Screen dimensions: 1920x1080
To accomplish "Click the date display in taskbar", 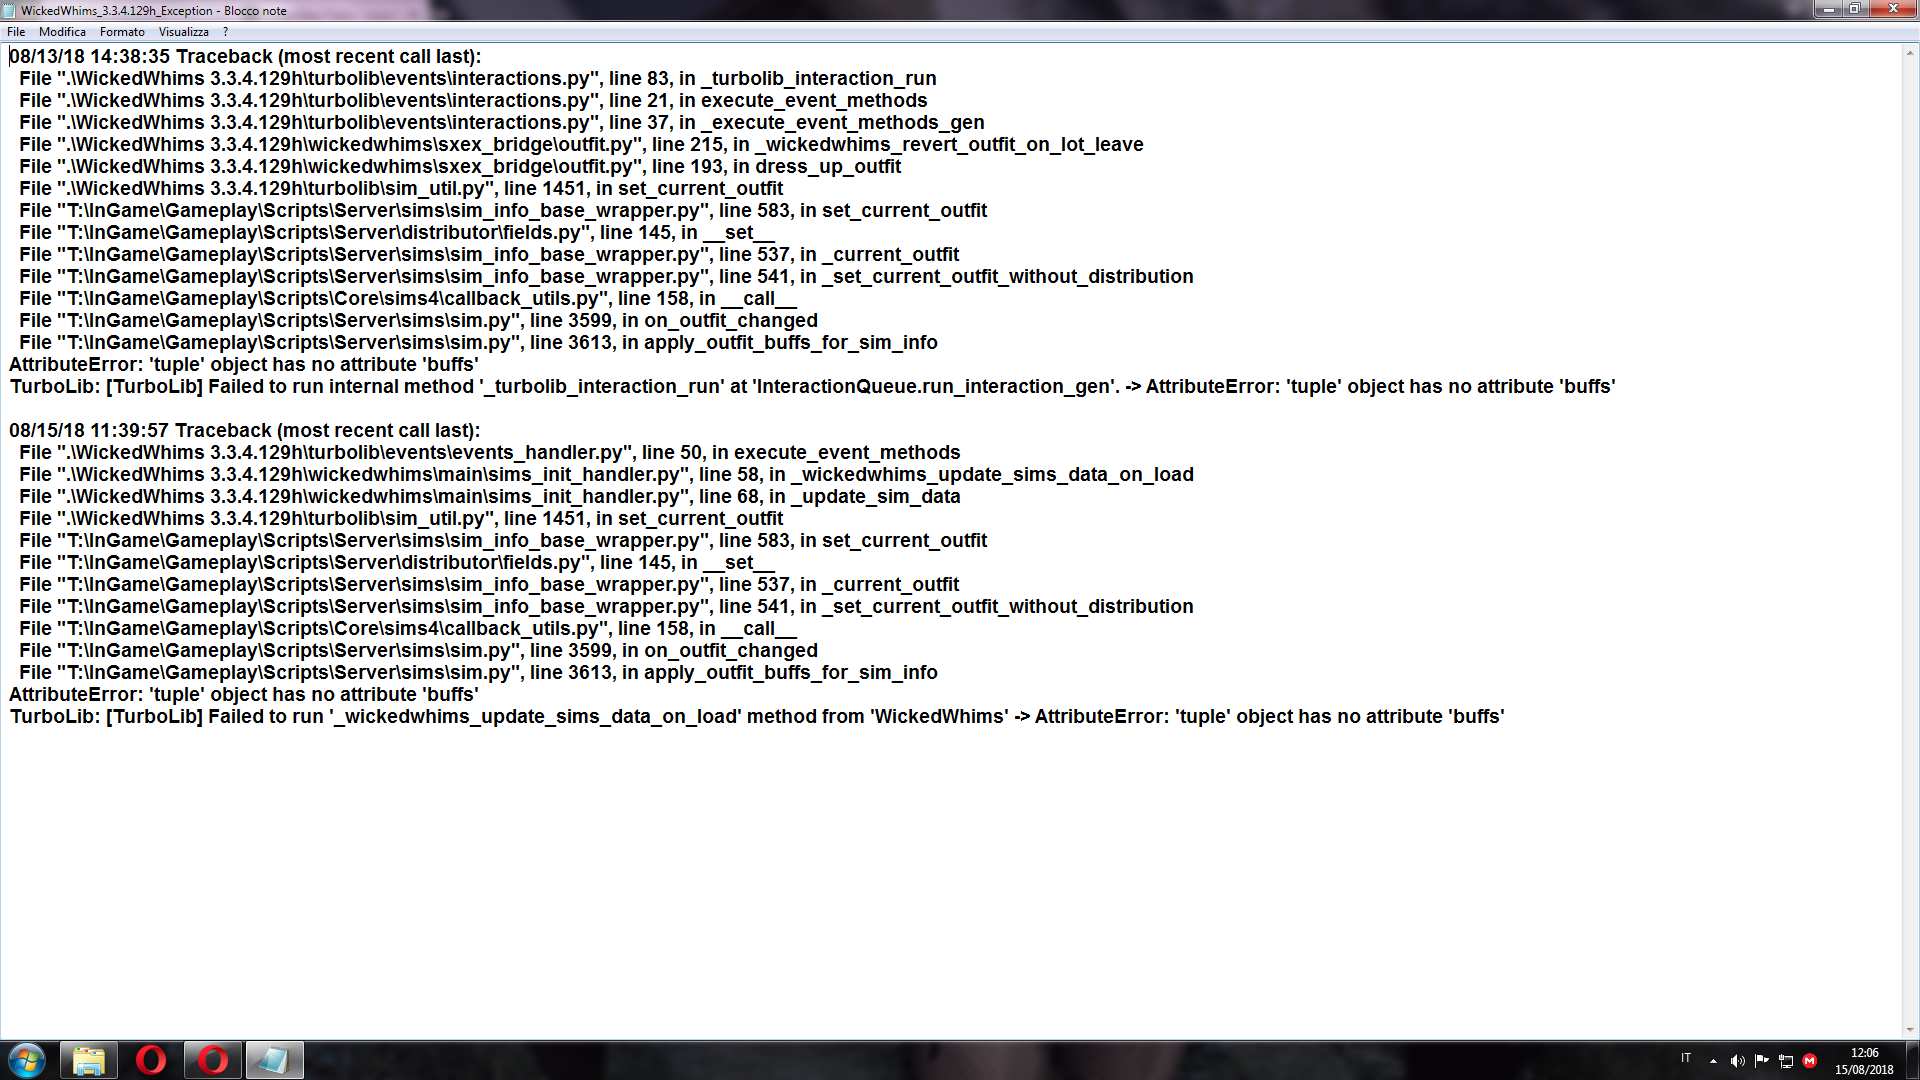I will click(1865, 1069).
